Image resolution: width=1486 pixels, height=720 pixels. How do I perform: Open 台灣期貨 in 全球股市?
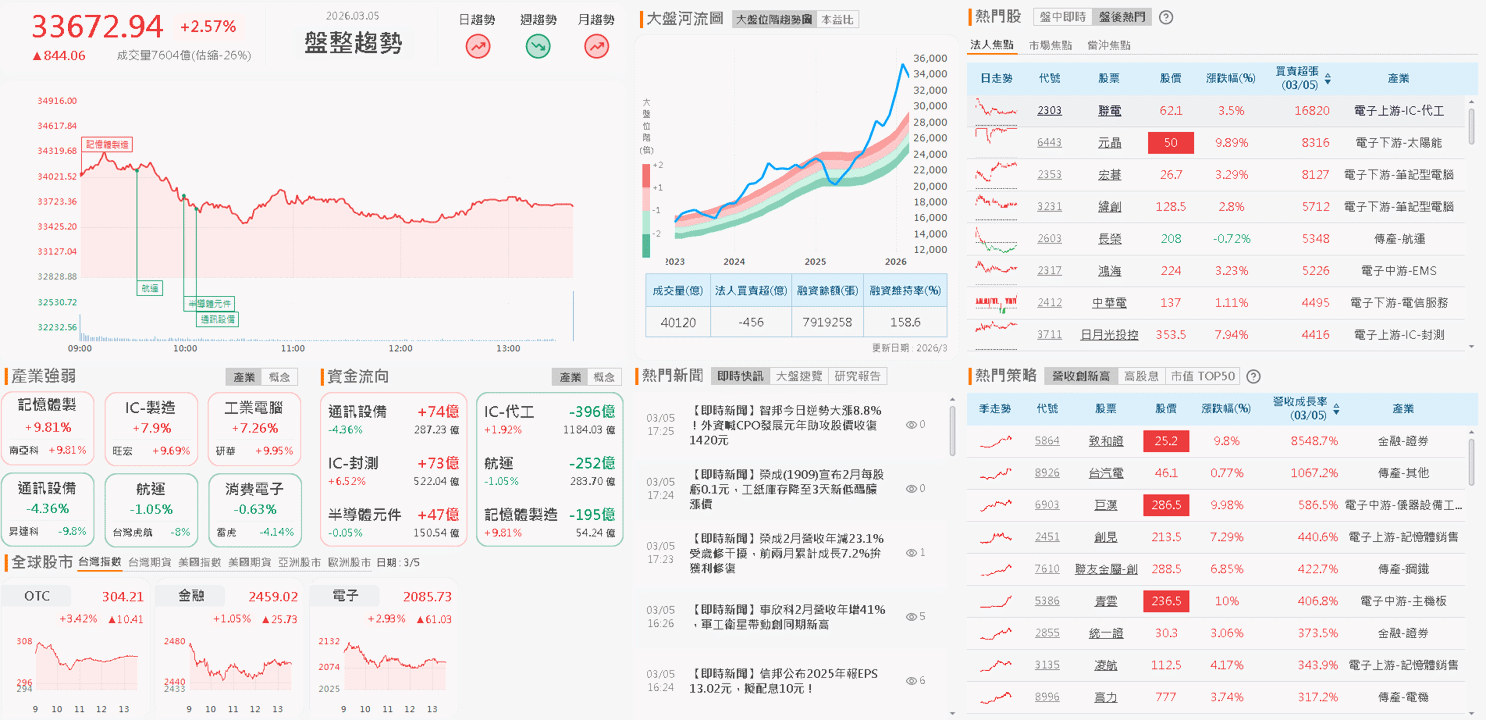pyautogui.click(x=149, y=562)
